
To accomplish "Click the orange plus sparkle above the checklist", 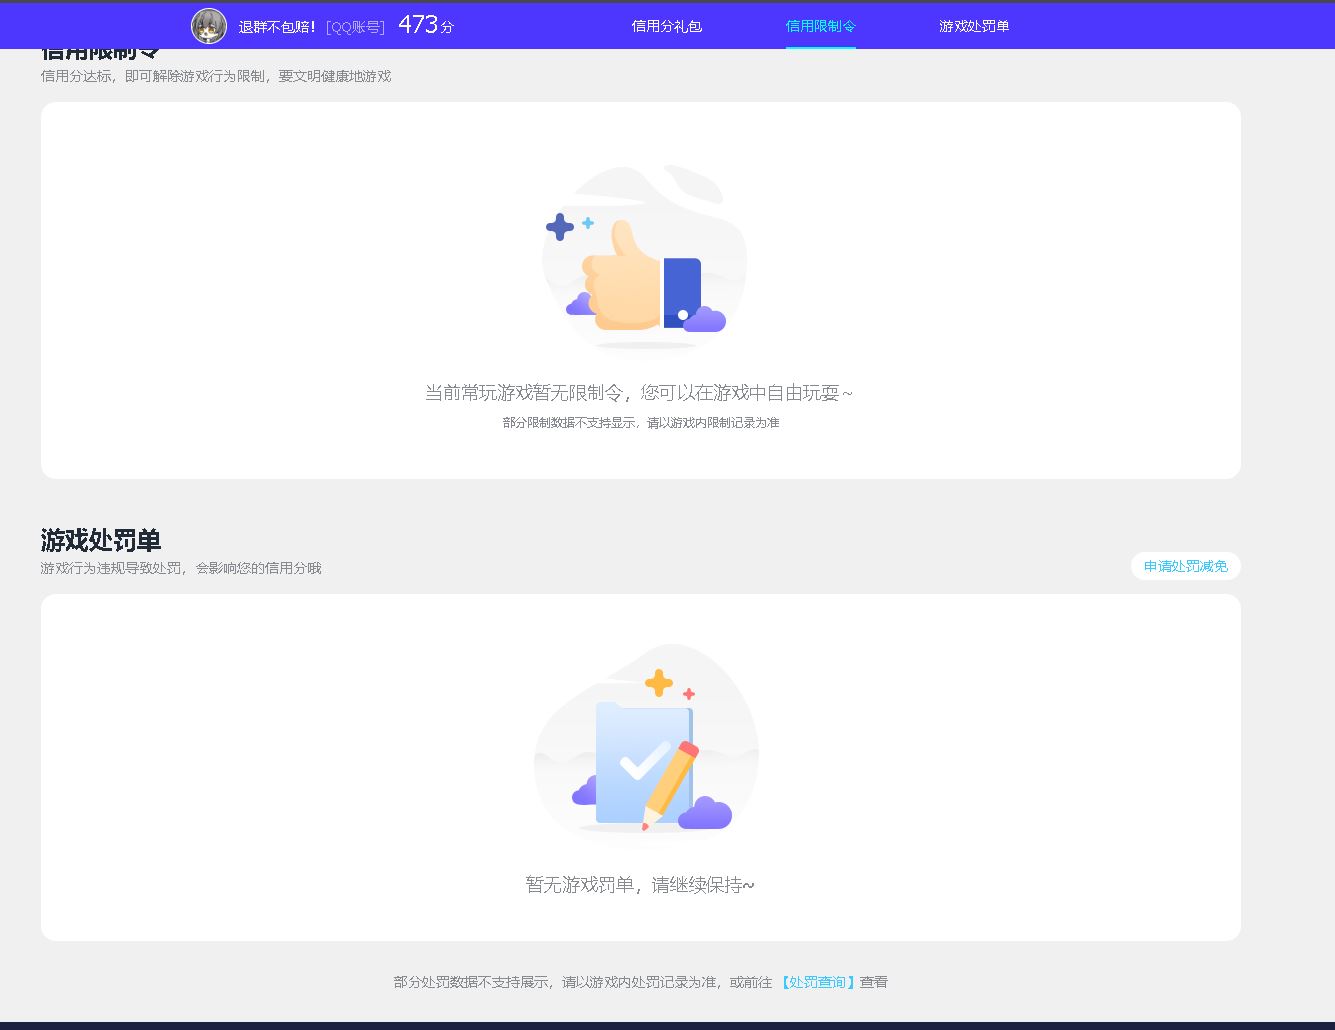I will pos(658,683).
